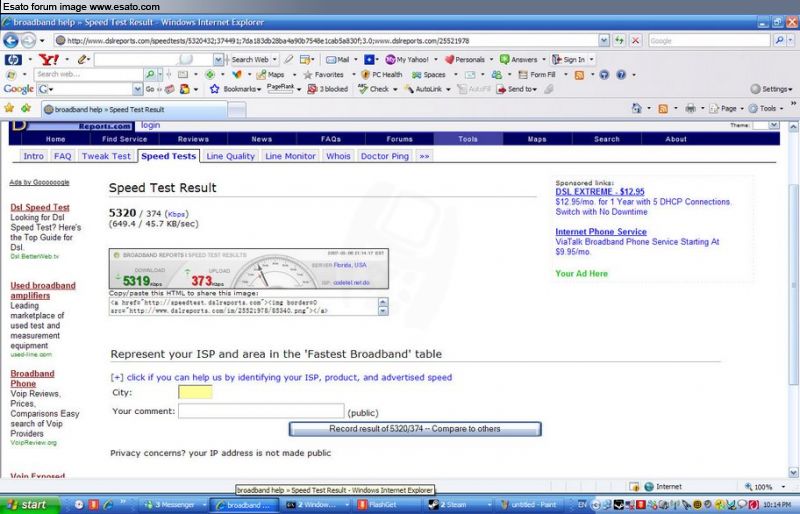Click the Form Fill toolbar button
Screen dimensions: 800x514
537,75
